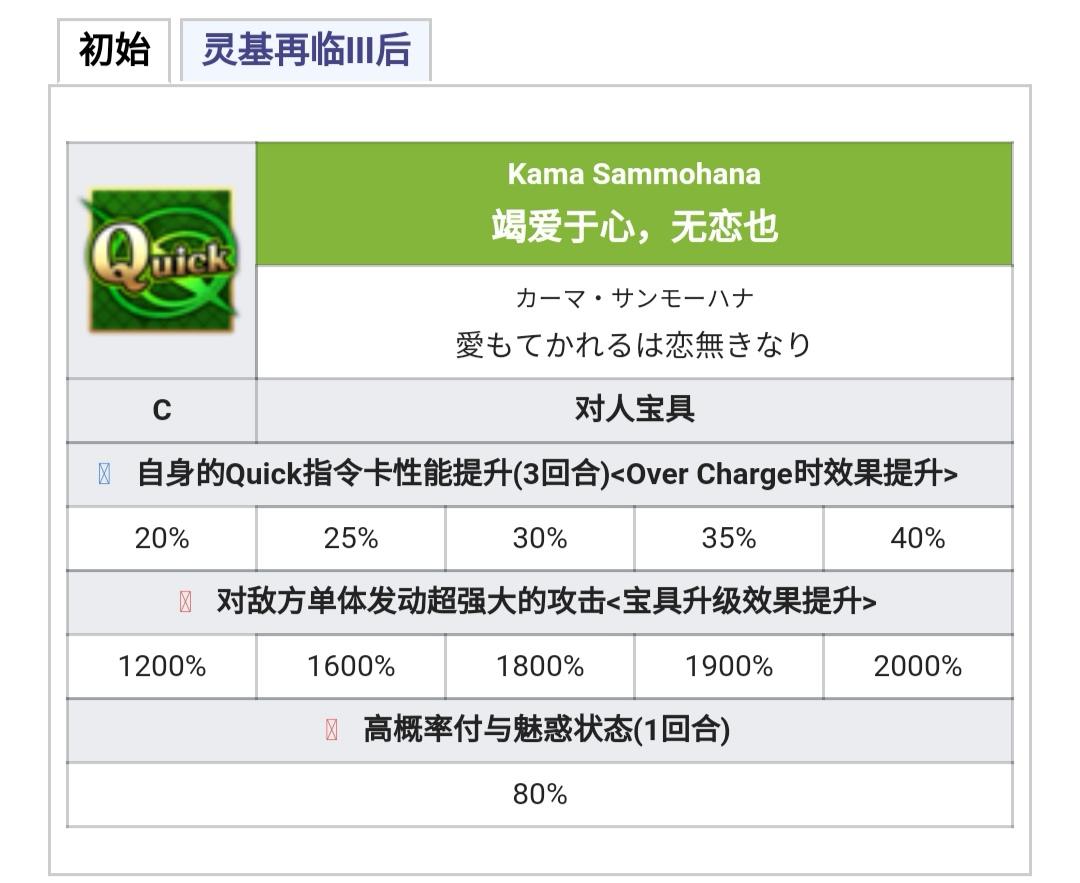Click the 2000% damage value cell
Image resolution: width=1080 pixels, height=883 pixels.
[x=918, y=667]
